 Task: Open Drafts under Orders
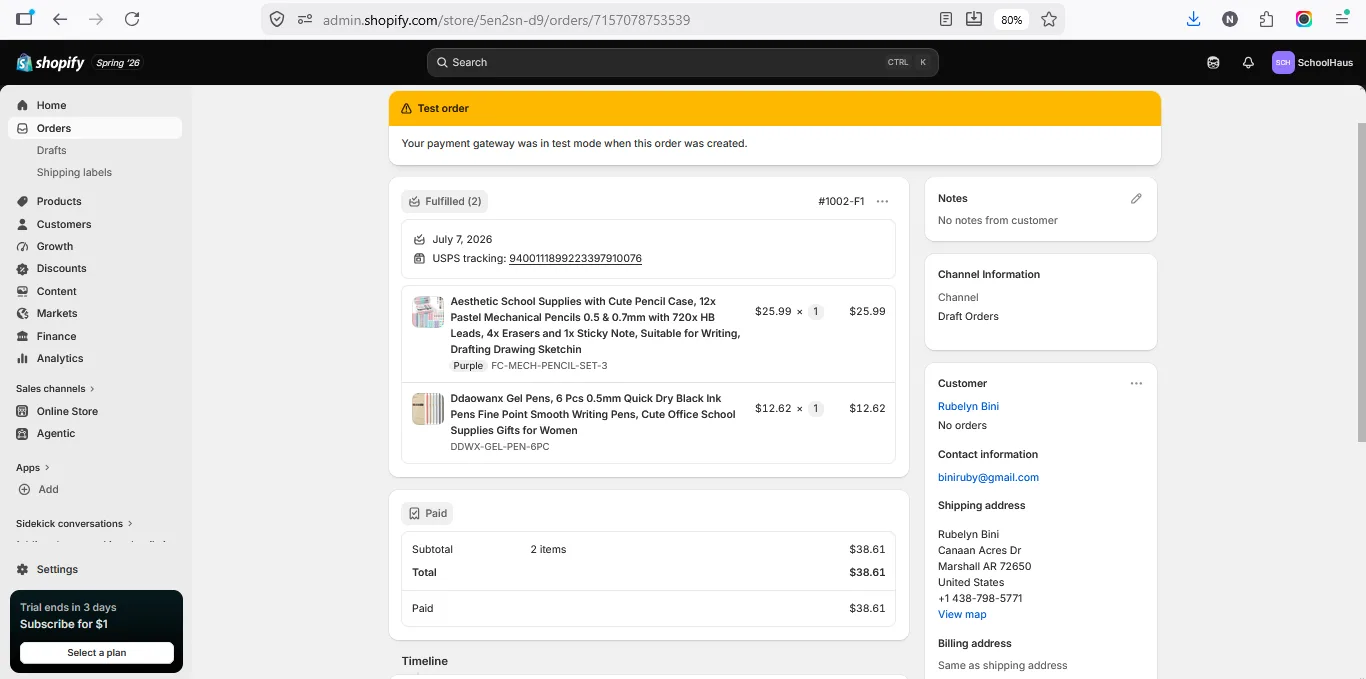(51, 150)
